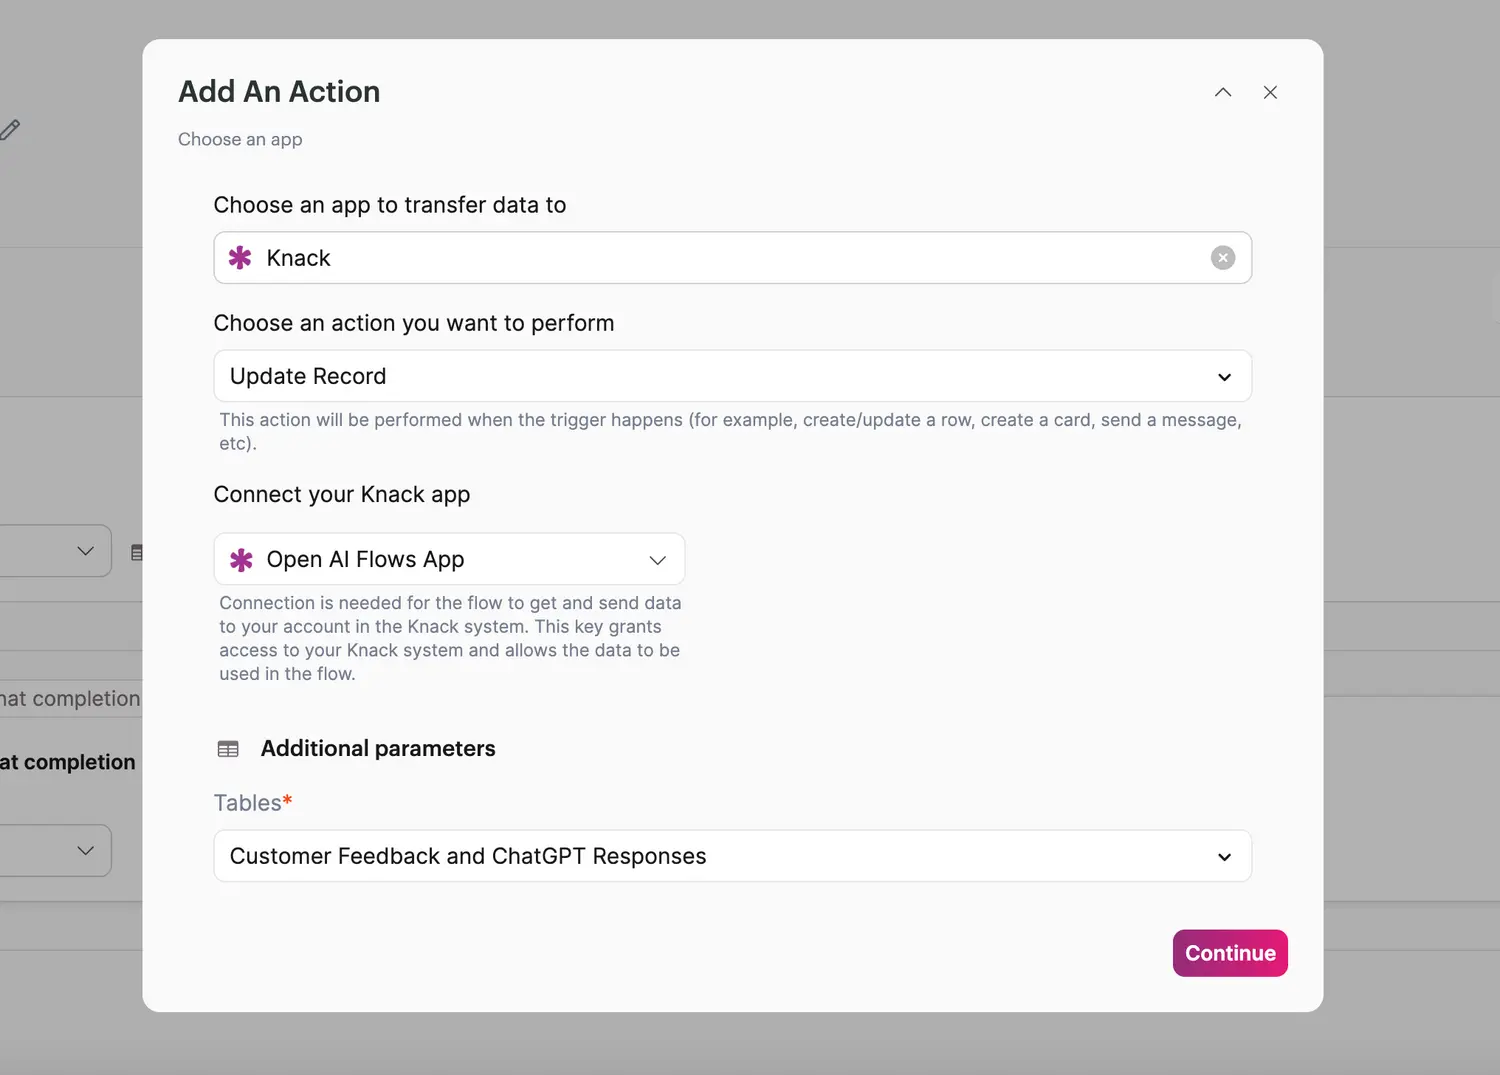Open the Tables selection dropdown
Image resolution: width=1500 pixels, height=1075 pixels.
(730, 856)
